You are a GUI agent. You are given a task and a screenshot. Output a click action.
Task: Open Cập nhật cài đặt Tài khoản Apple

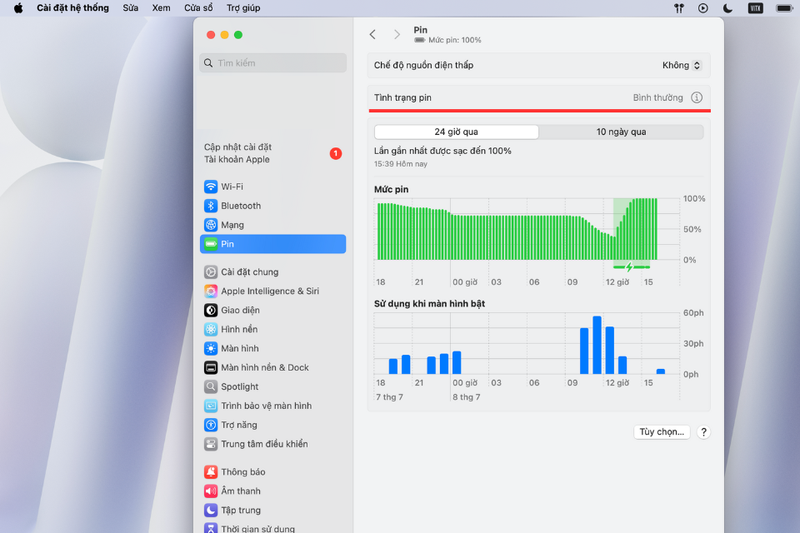272,153
